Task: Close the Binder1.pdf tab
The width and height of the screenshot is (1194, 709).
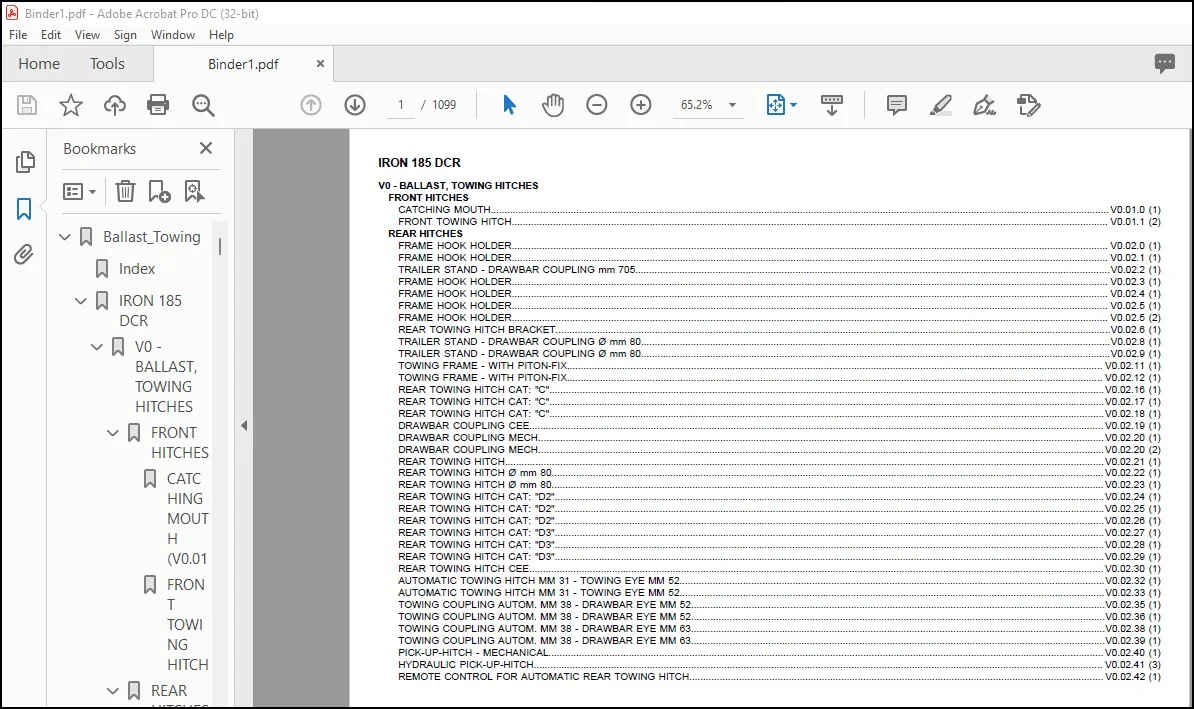Action: 321,63
